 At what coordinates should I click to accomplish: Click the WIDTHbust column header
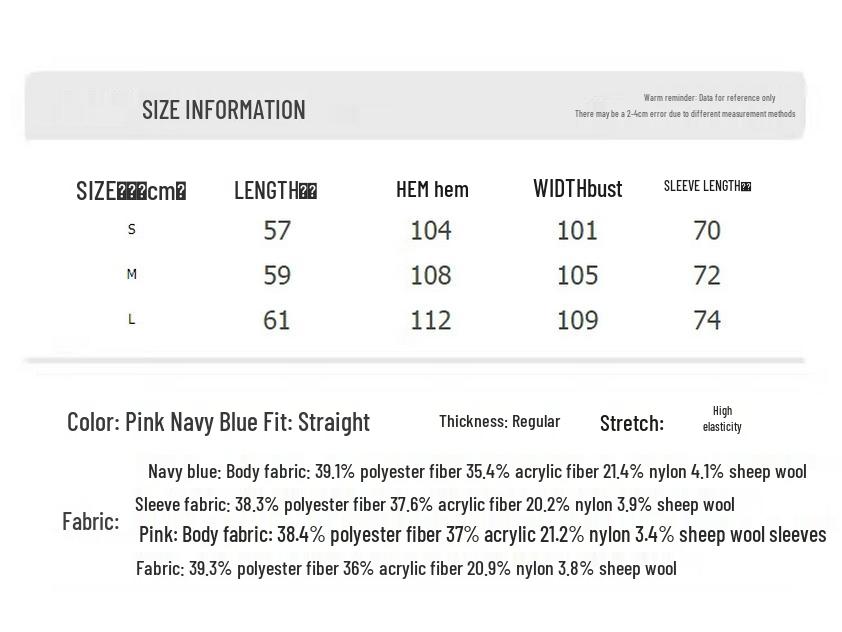coord(577,189)
